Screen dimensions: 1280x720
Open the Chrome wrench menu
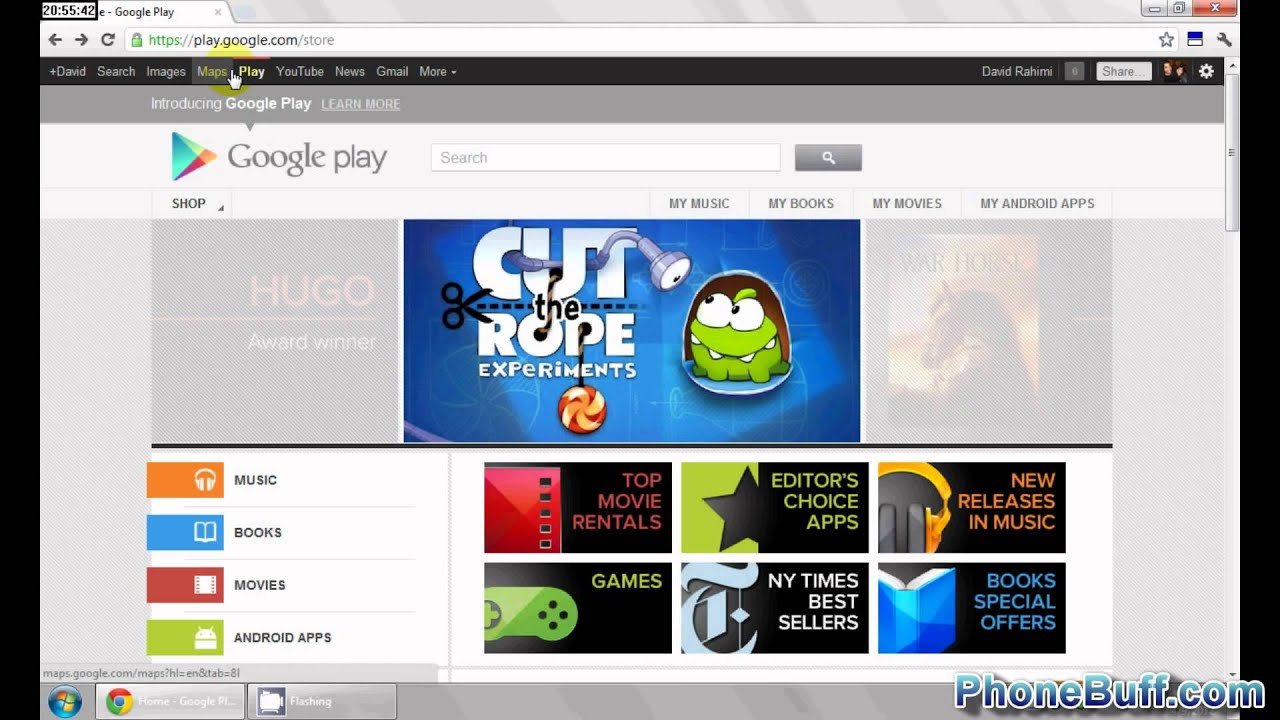click(x=1224, y=40)
